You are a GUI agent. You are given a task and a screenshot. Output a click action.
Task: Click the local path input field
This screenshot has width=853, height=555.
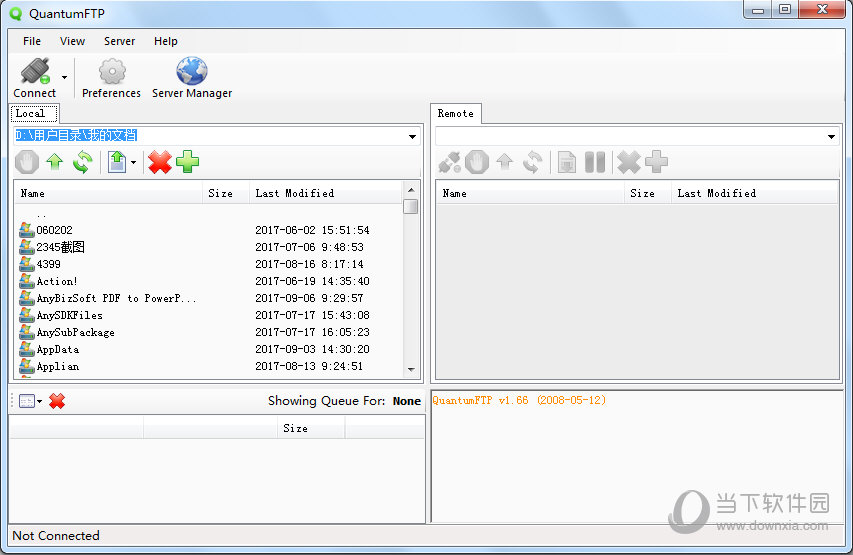[x=210, y=135]
